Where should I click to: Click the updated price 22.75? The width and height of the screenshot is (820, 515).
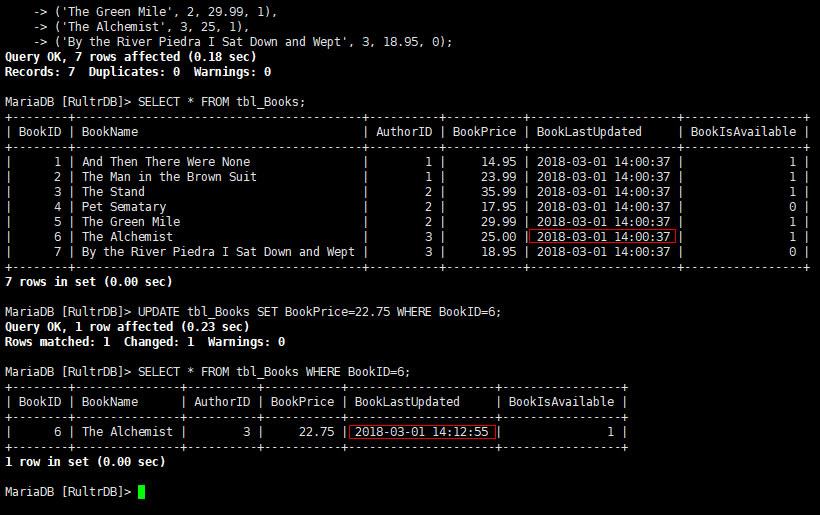pos(316,432)
